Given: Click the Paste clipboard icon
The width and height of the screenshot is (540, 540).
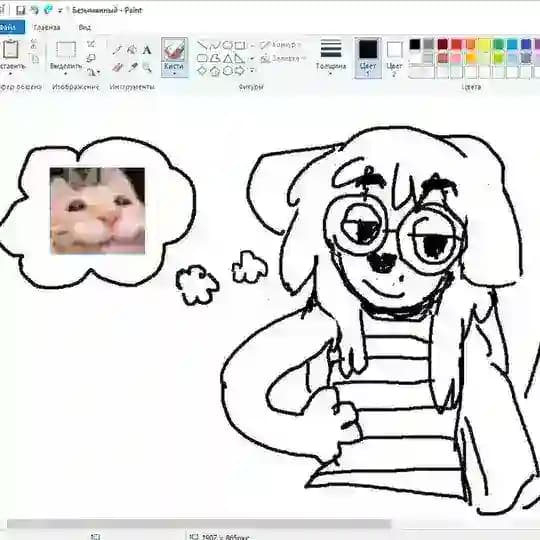Looking at the screenshot, I should pos(11,49).
